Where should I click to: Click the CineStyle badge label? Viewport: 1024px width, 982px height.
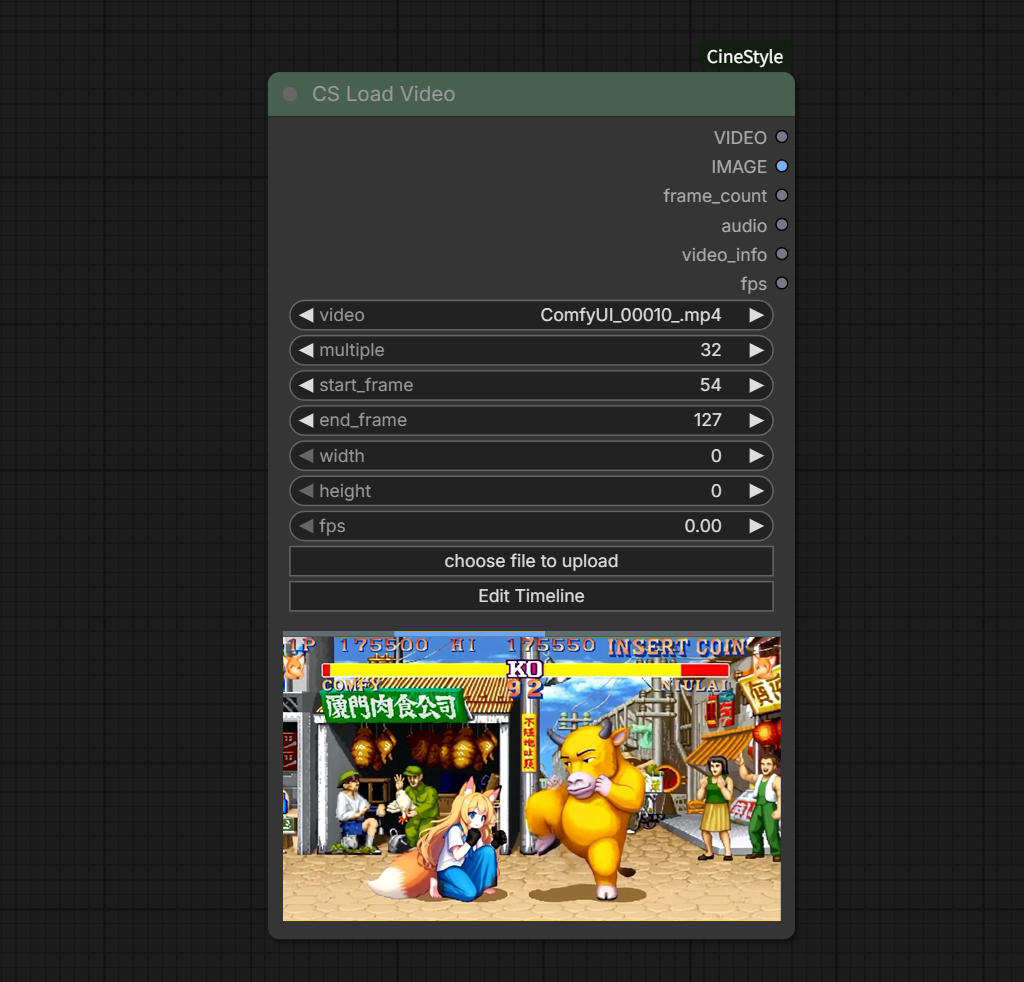click(744, 57)
